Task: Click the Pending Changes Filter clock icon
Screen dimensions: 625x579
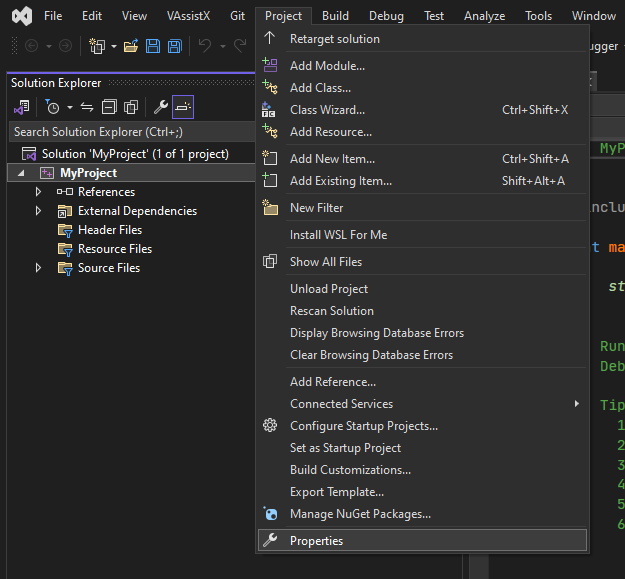Action: [x=52, y=107]
